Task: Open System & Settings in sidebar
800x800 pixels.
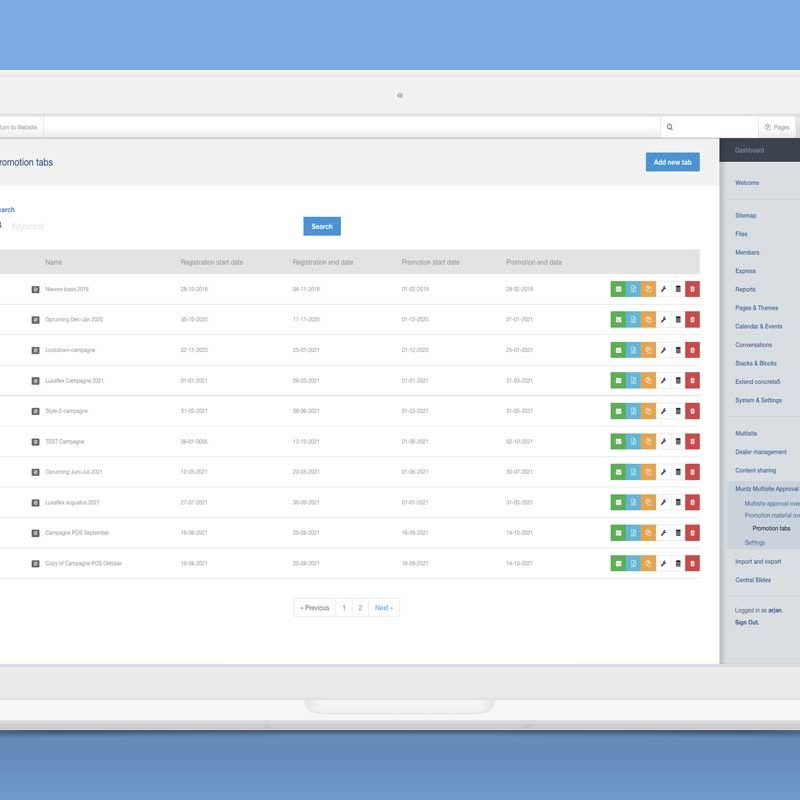Action: pyautogui.click(x=758, y=400)
